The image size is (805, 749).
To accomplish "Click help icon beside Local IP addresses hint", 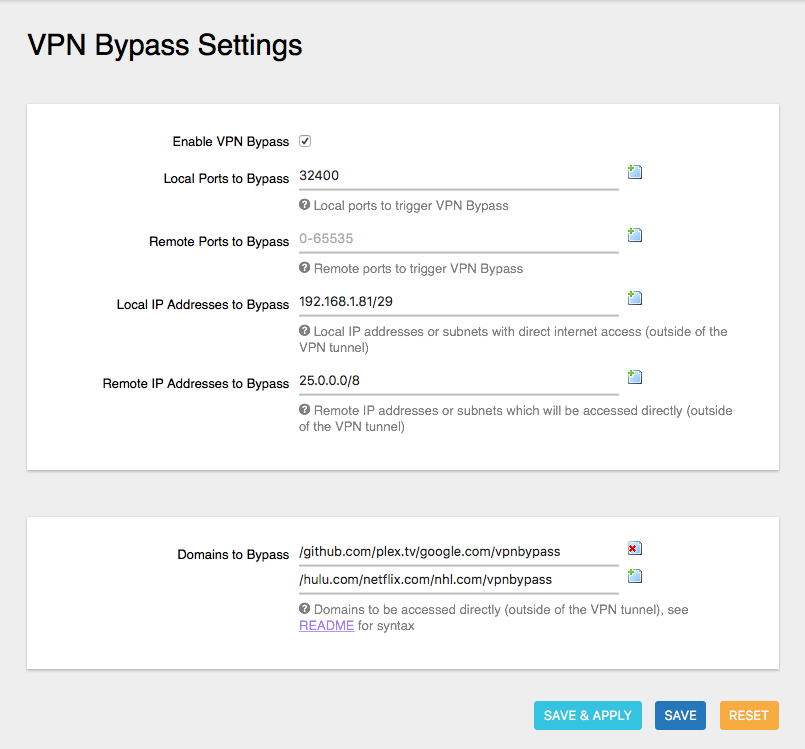I will point(305,331).
